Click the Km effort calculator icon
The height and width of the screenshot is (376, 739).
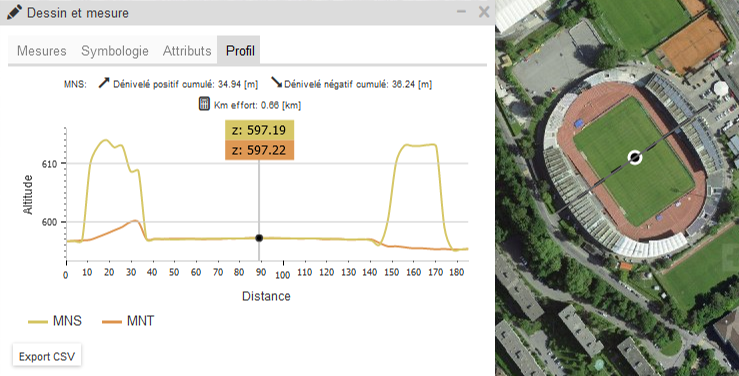point(204,104)
